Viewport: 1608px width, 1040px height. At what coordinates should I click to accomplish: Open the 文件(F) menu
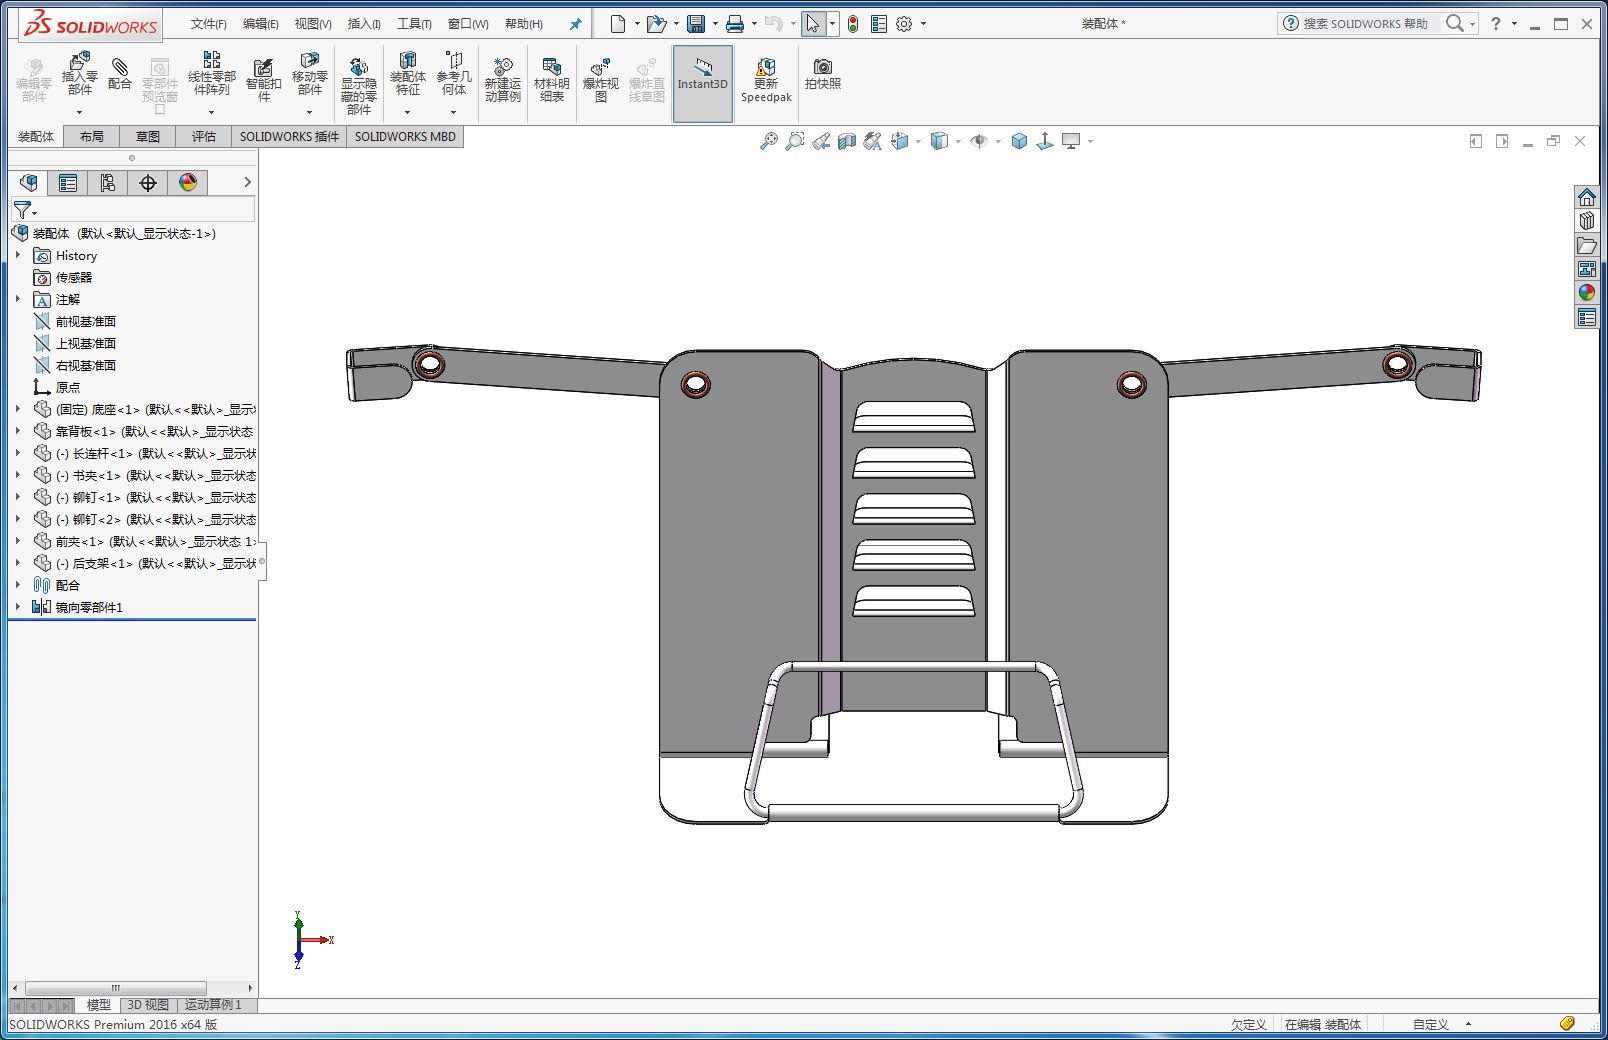[x=209, y=24]
